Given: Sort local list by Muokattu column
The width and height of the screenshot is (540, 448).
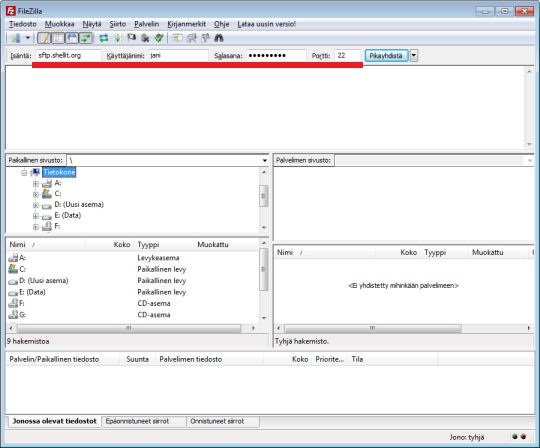Looking at the screenshot, I should click(x=226, y=244).
